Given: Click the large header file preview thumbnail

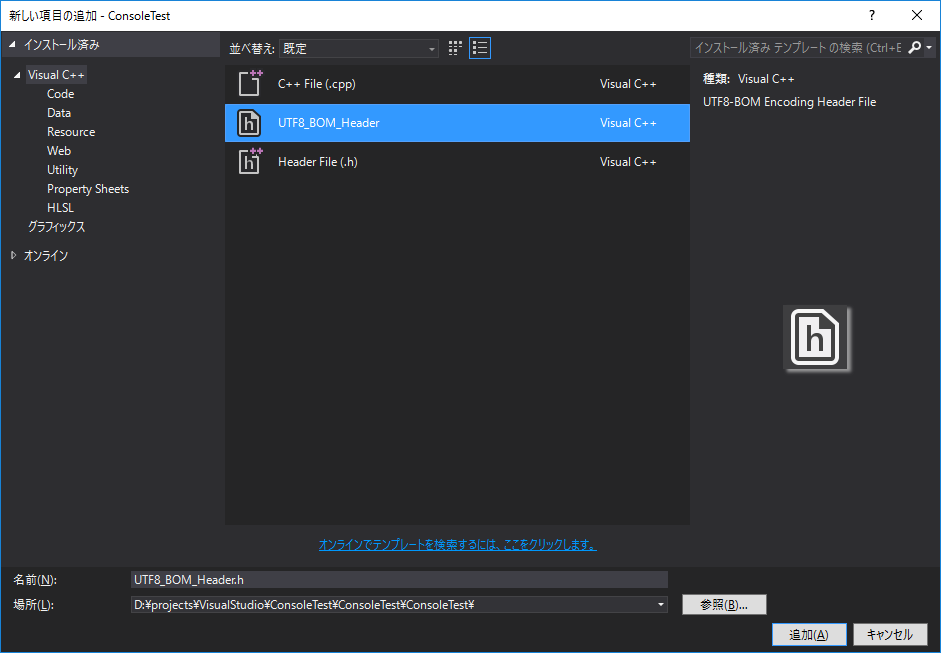Looking at the screenshot, I should pyautogui.click(x=816, y=340).
